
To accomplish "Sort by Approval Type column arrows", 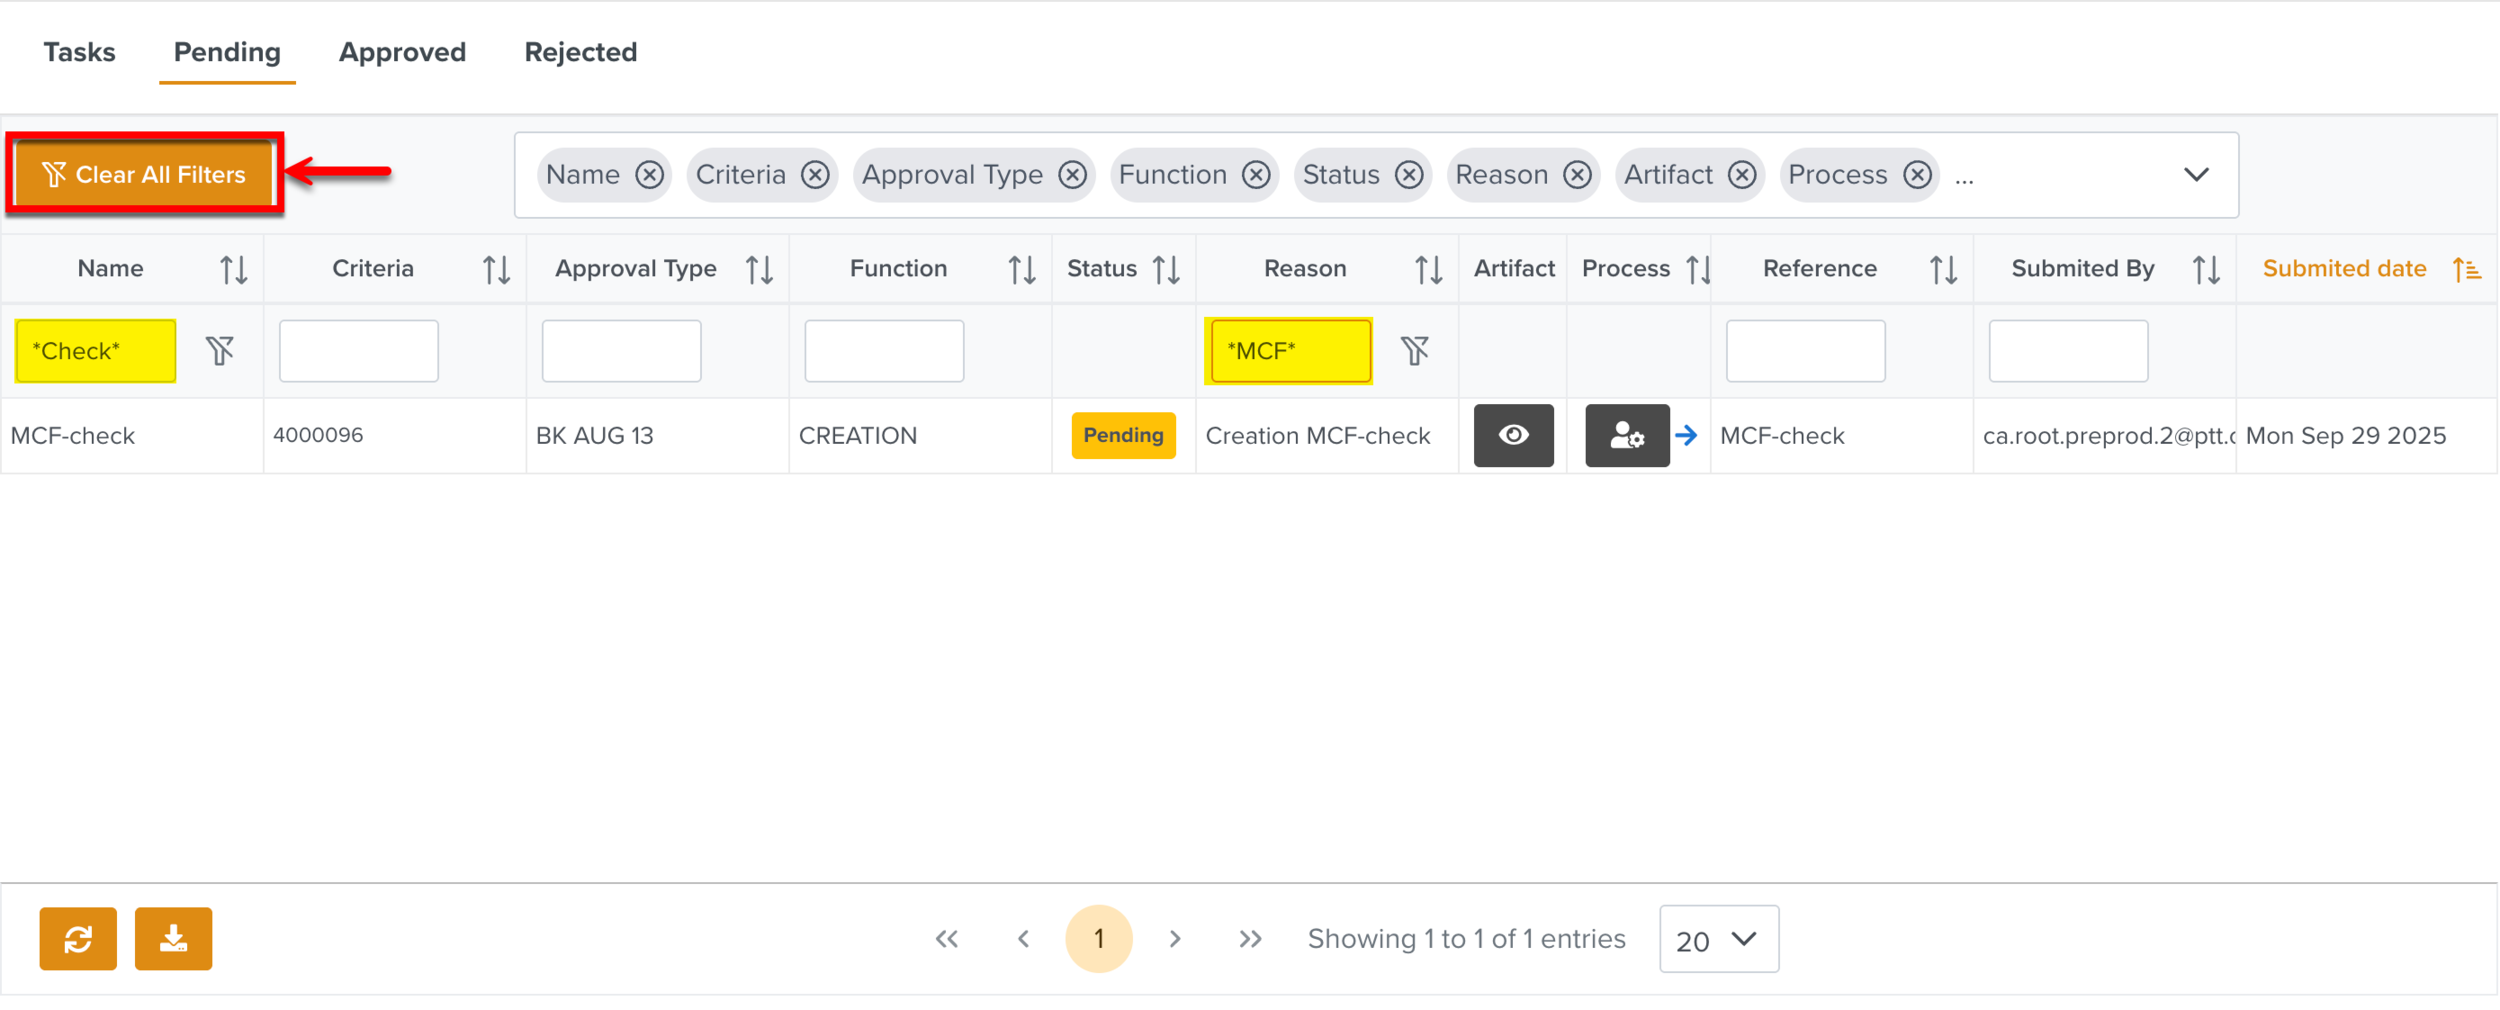I will [759, 269].
